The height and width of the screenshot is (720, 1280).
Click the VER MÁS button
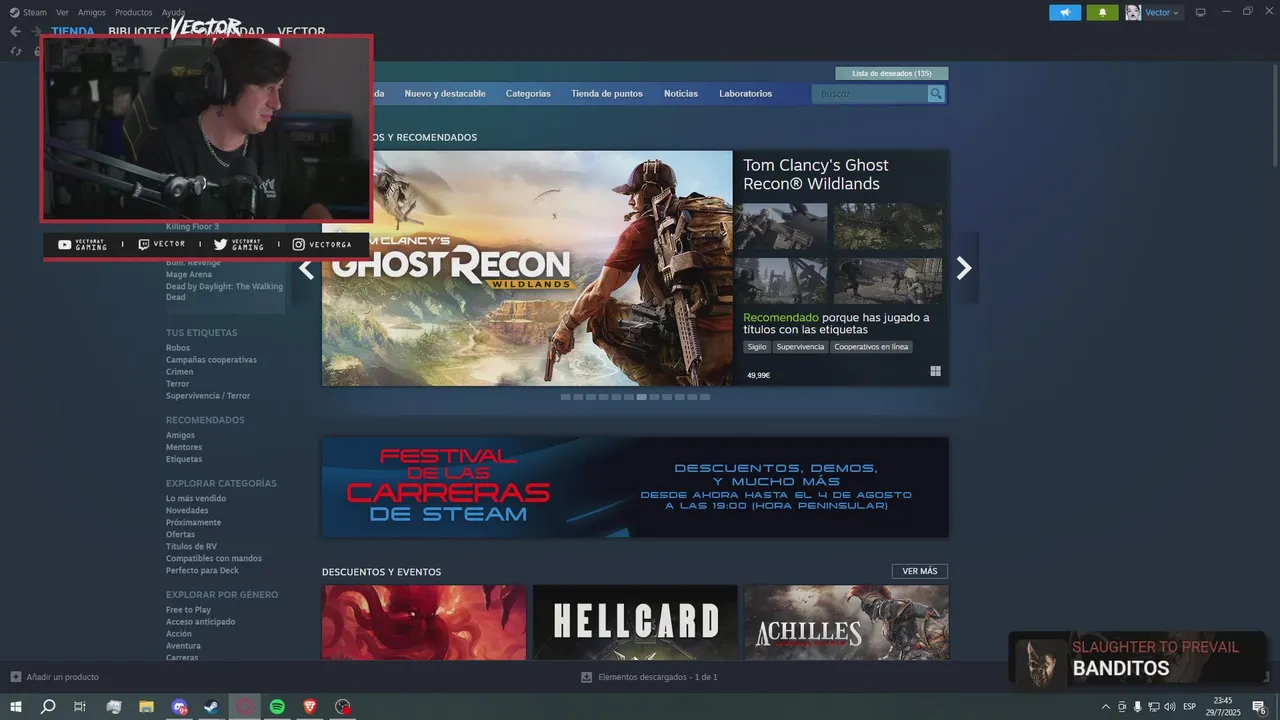[x=920, y=571]
